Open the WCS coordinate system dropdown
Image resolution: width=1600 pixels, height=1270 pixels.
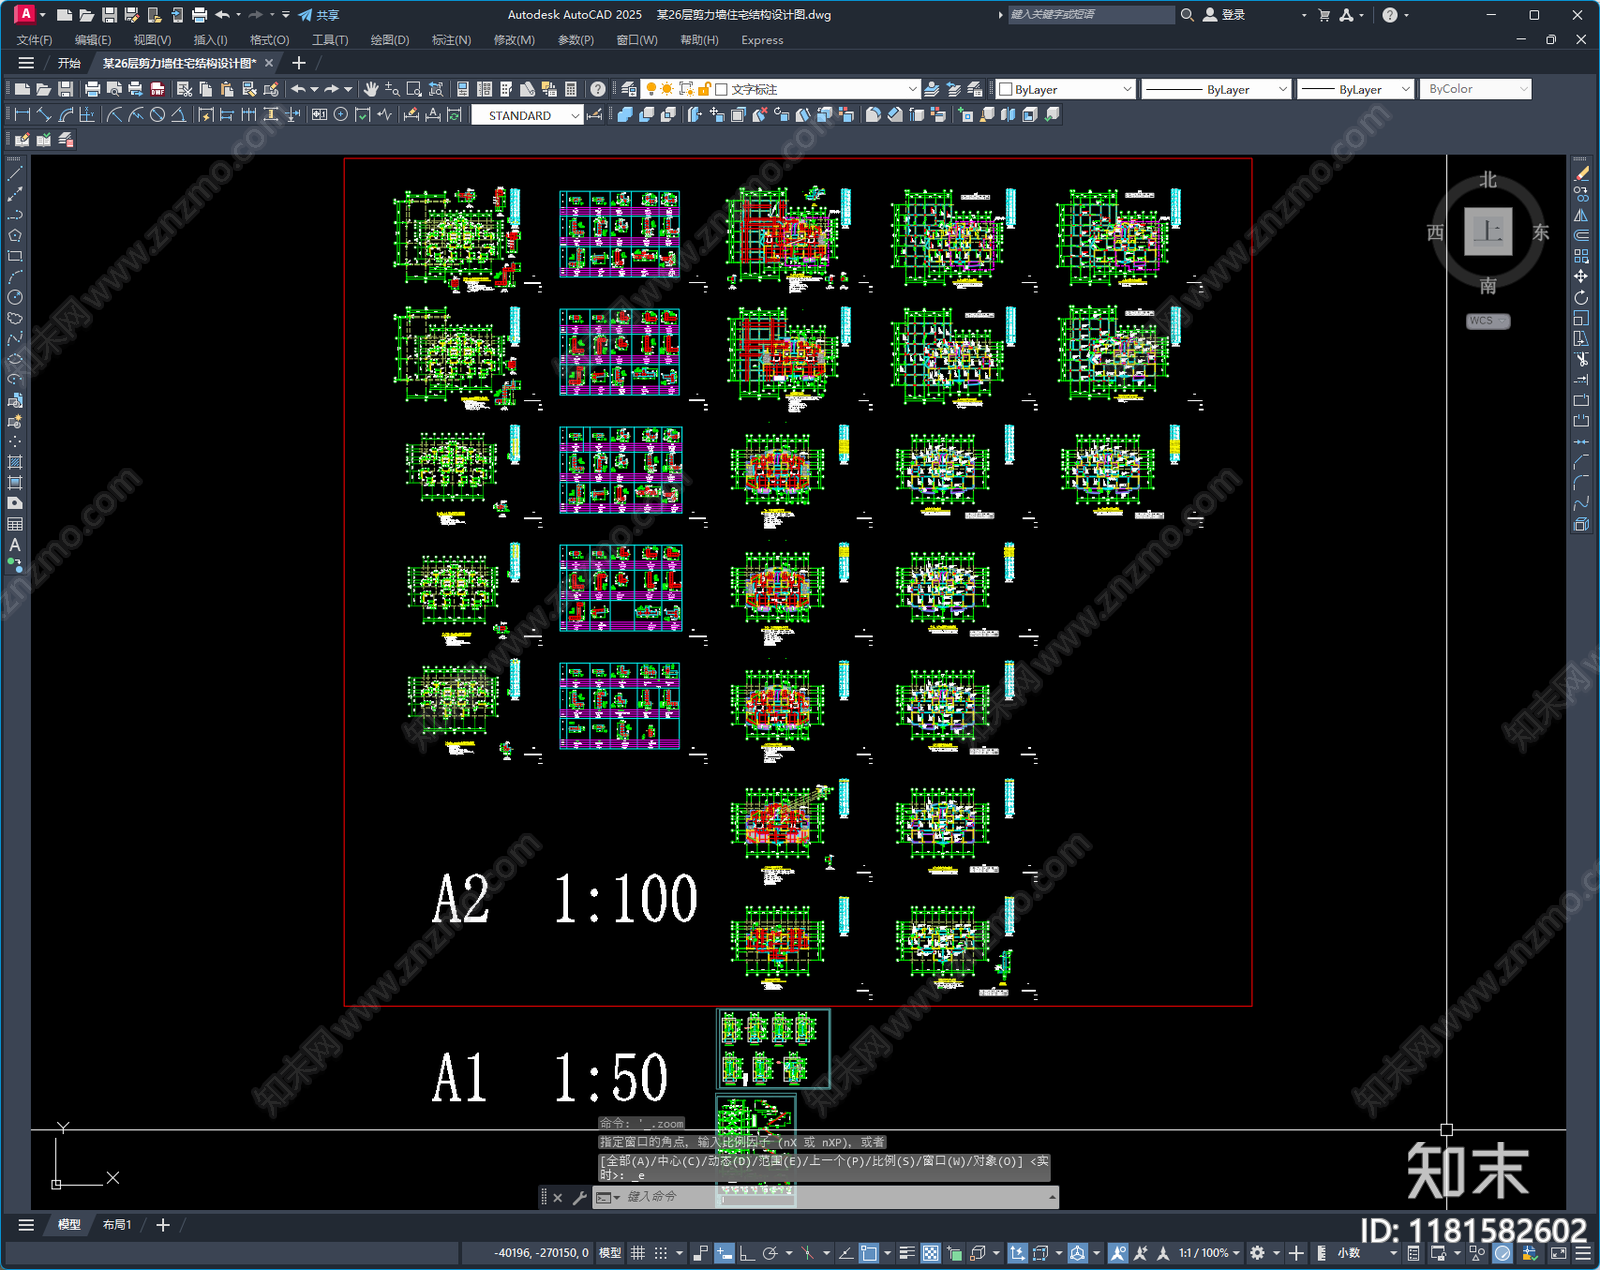click(x=1488, y=321)
